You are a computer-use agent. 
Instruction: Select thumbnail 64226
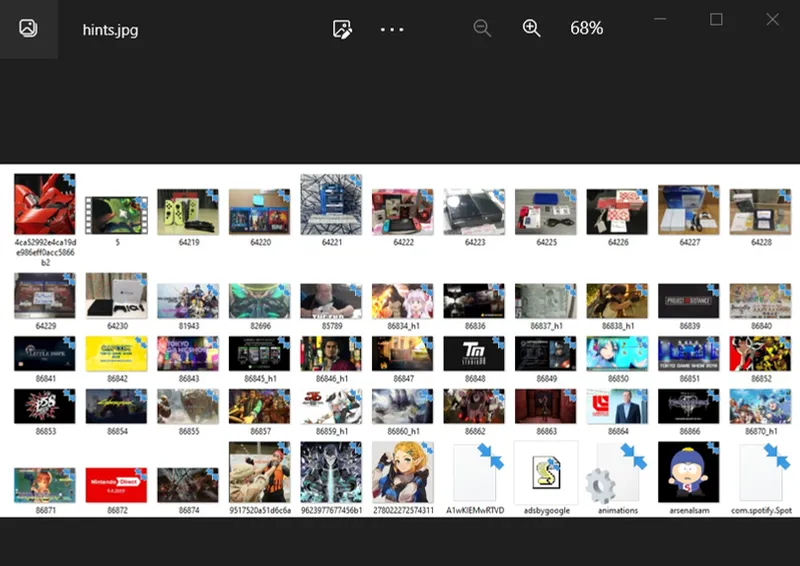(x=617, y=212)
